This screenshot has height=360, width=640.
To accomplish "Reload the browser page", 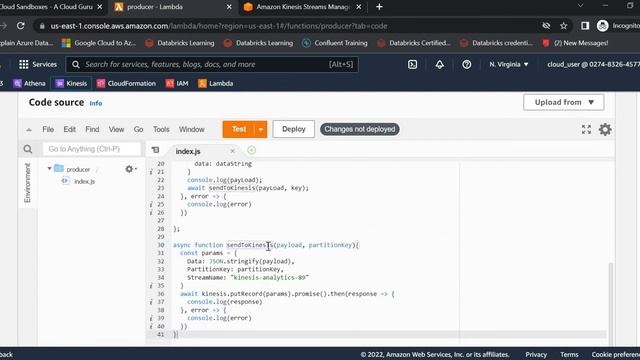I will (21, 26).
